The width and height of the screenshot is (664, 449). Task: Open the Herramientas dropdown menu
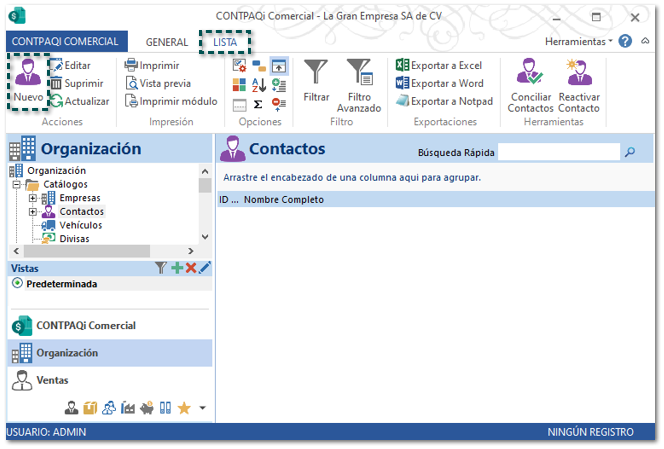click(578, 42)
